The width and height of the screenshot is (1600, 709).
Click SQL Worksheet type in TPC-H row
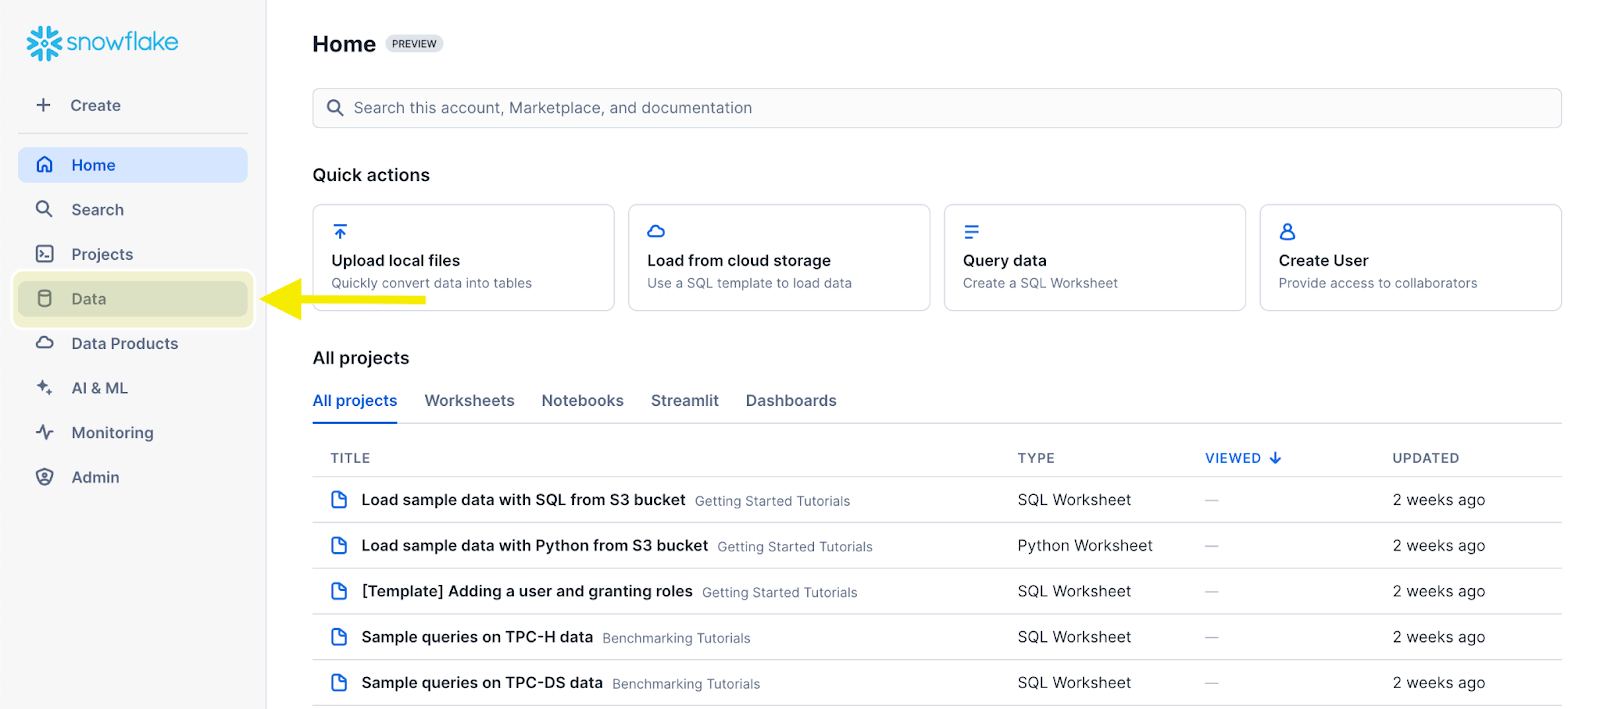pos(1075,637)
